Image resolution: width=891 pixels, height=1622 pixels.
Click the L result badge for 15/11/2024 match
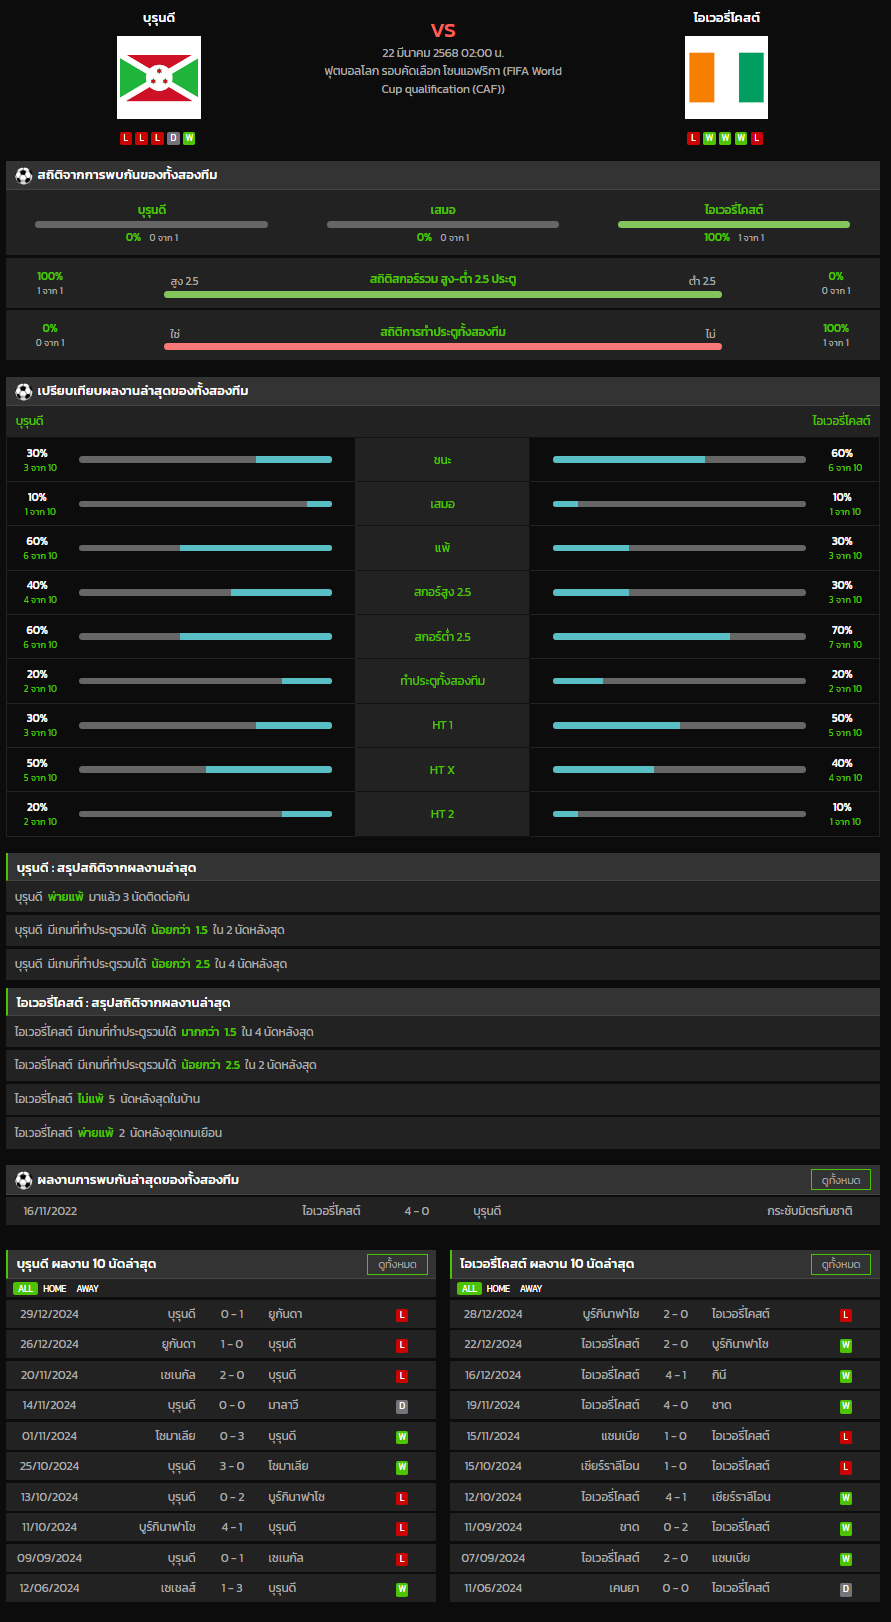[x=846, y=1437]
